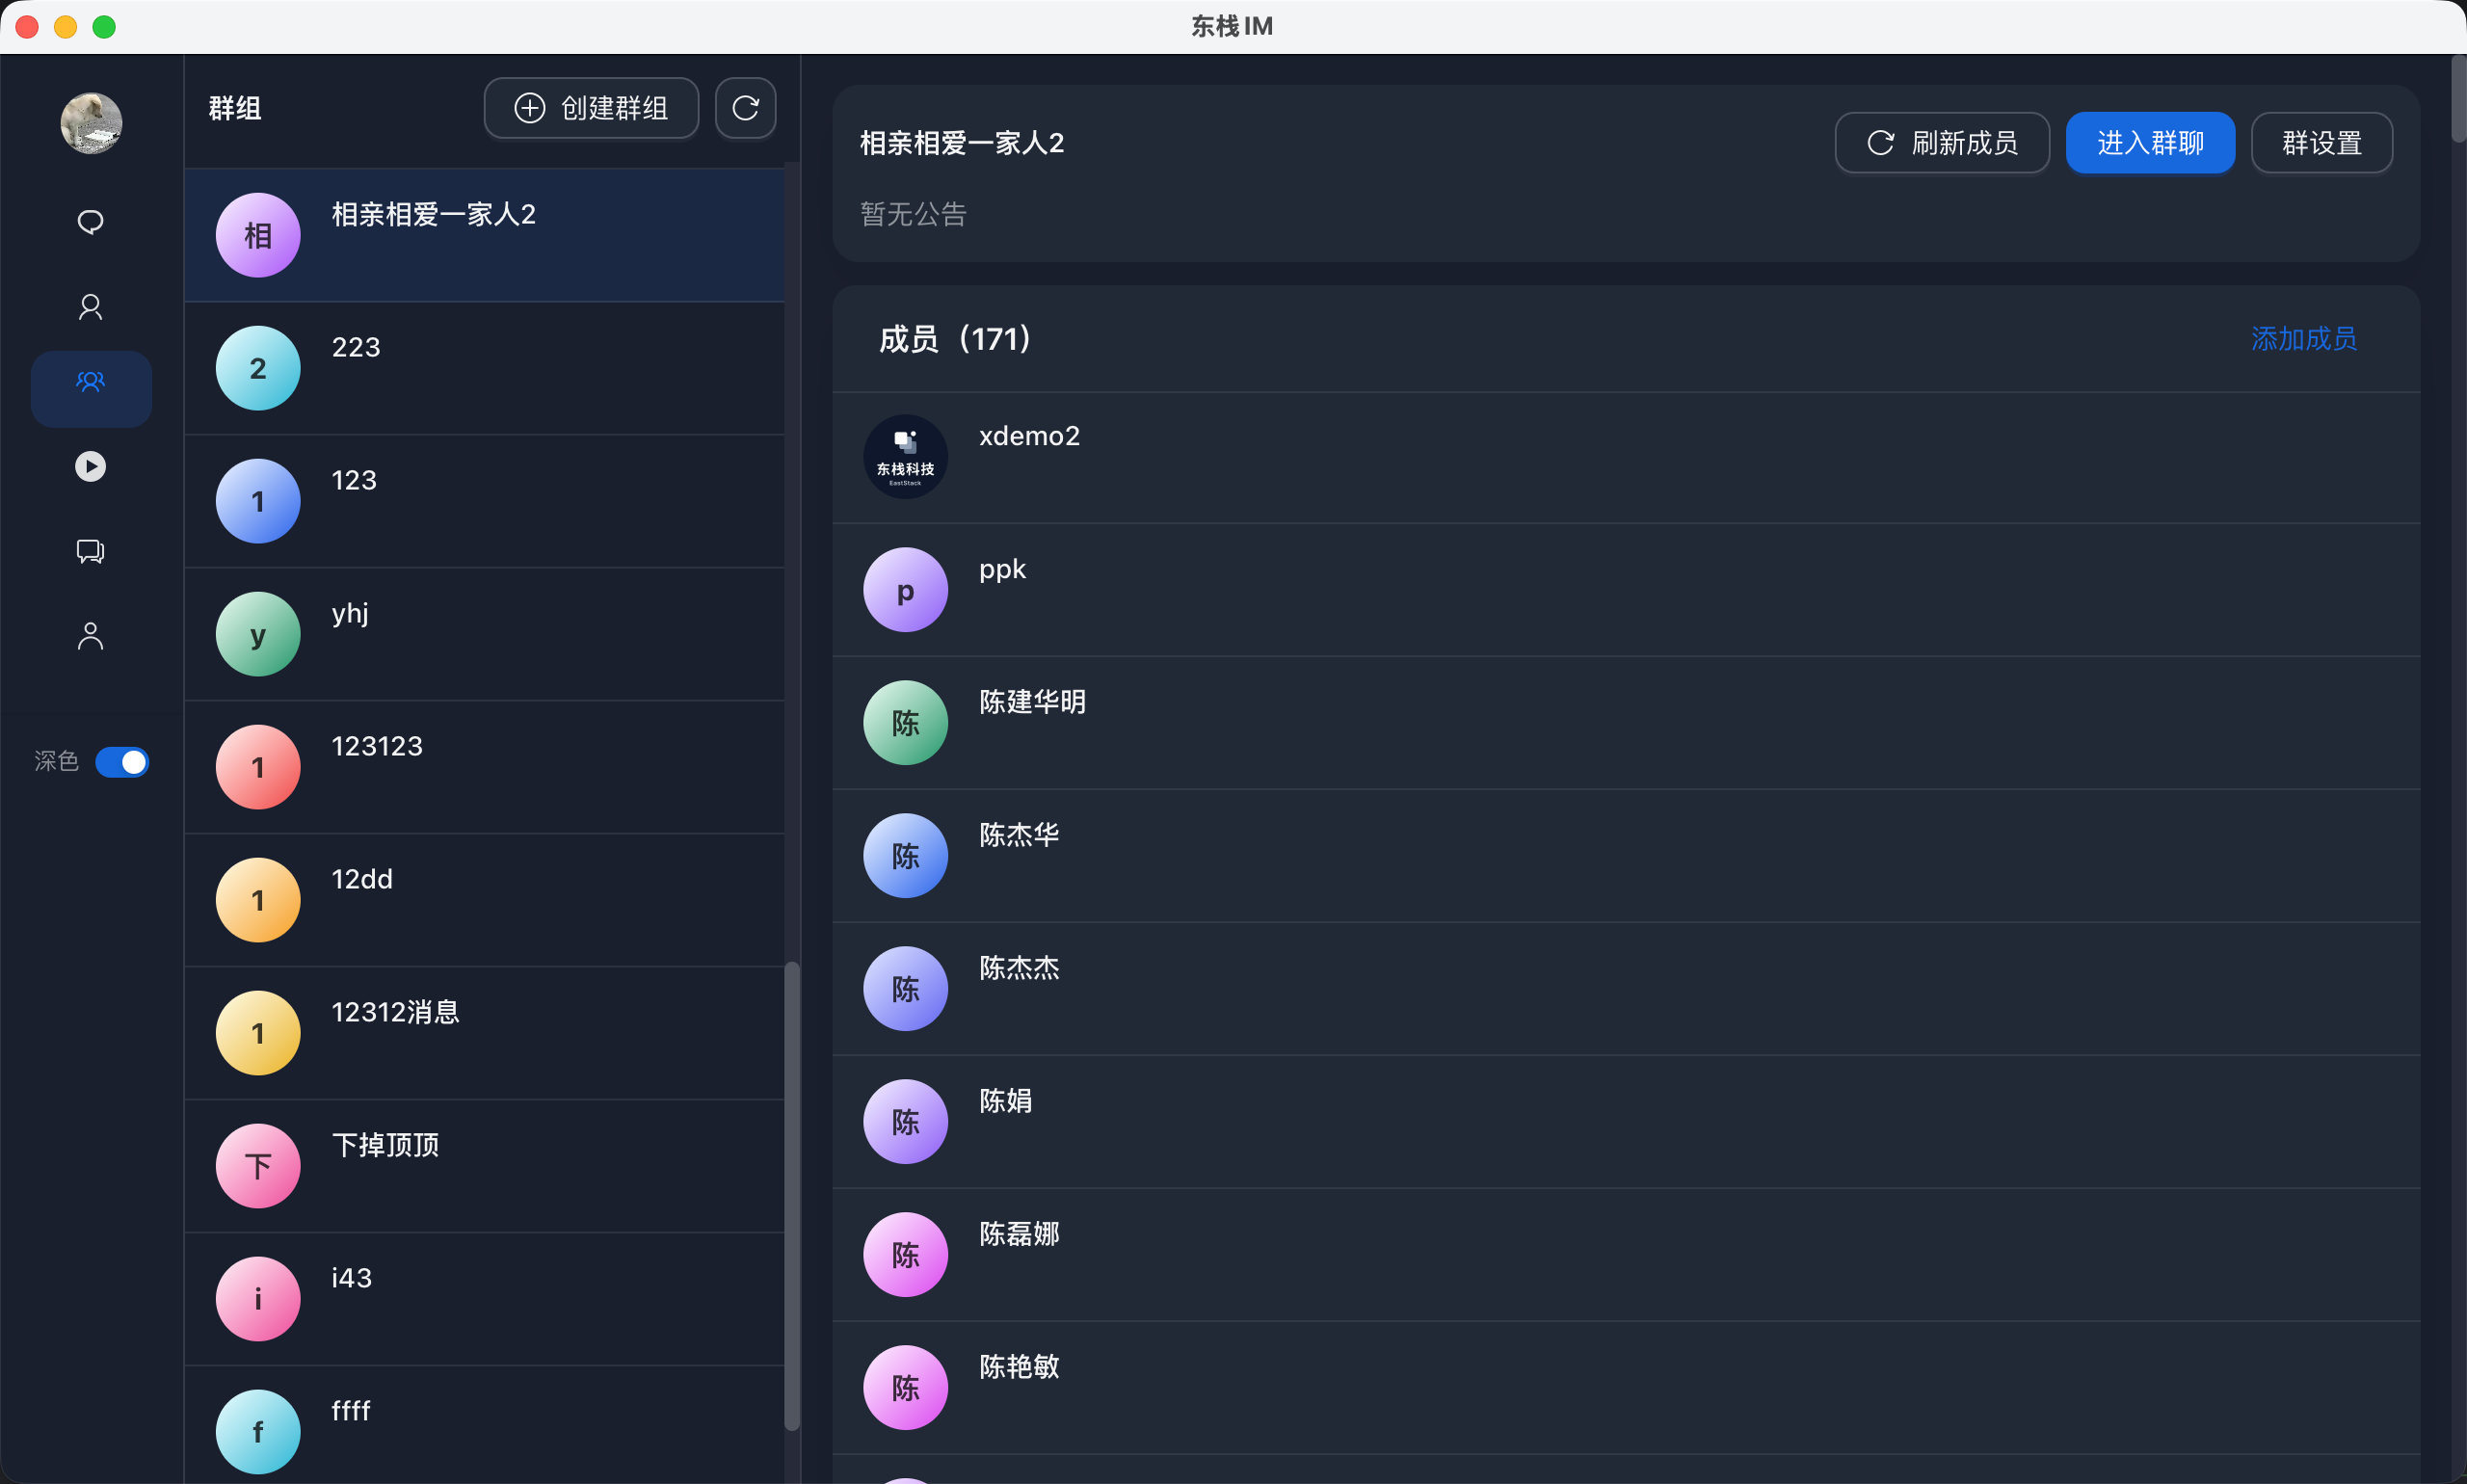Click the pink 下 avatar
The image size is (2467, 1484).
[x=258, y=1166]
